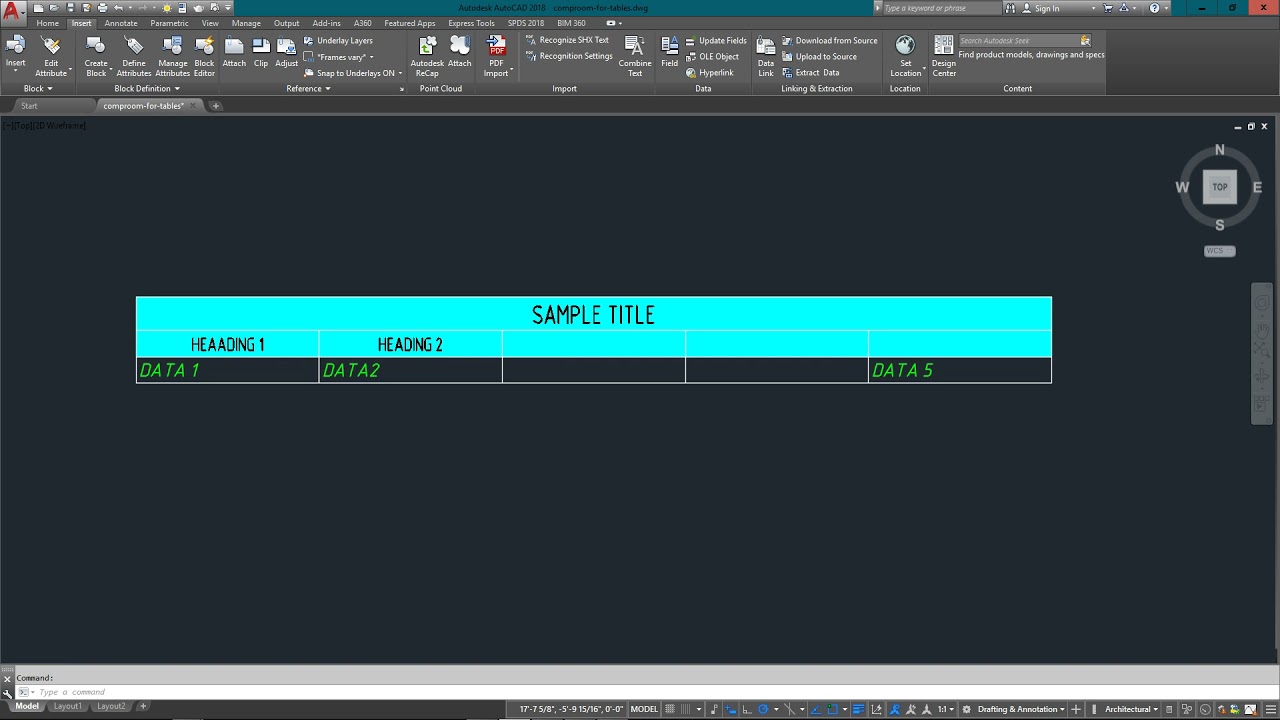Select the DATA 5 table cell
1280x720 pixels.
(x=960, y=370)
